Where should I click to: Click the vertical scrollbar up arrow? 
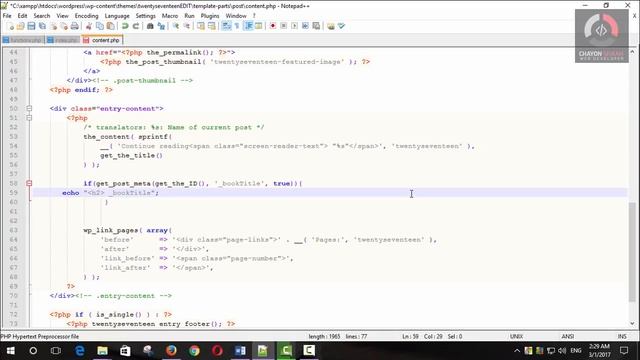click(632, 52)
